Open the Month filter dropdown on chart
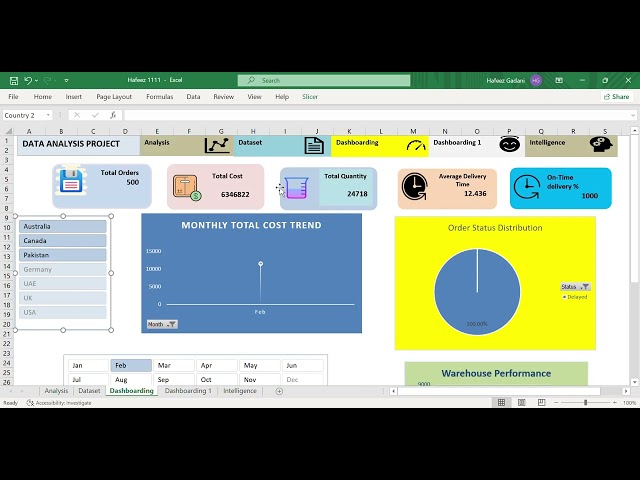The image size is (640, 480). [162, 324]
